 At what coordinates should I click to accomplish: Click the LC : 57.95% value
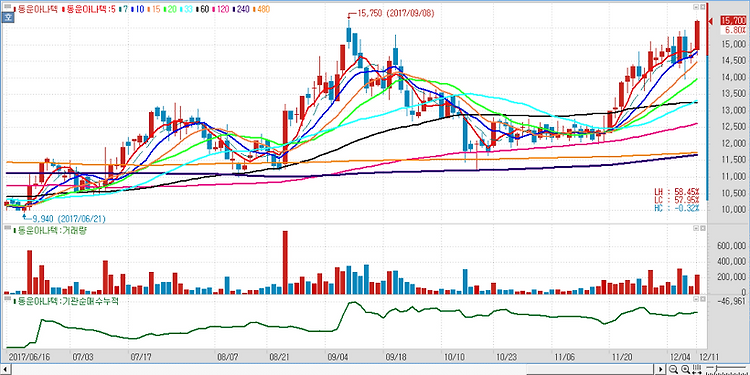point(676,199)
